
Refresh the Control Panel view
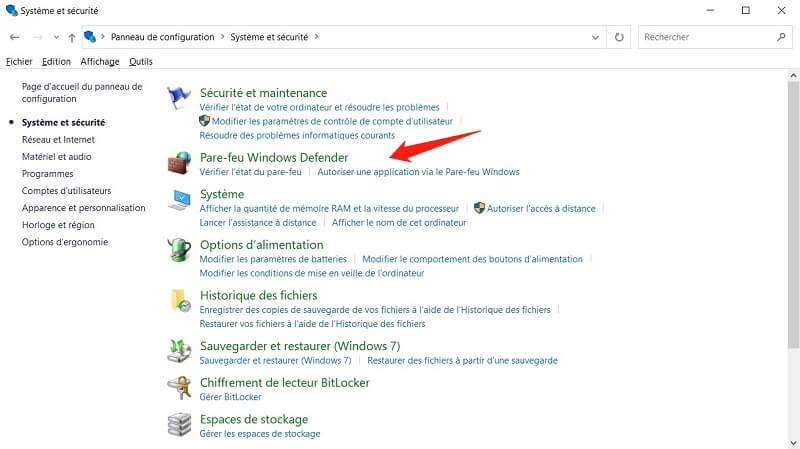pyautogui.click(x=619, y=37)
